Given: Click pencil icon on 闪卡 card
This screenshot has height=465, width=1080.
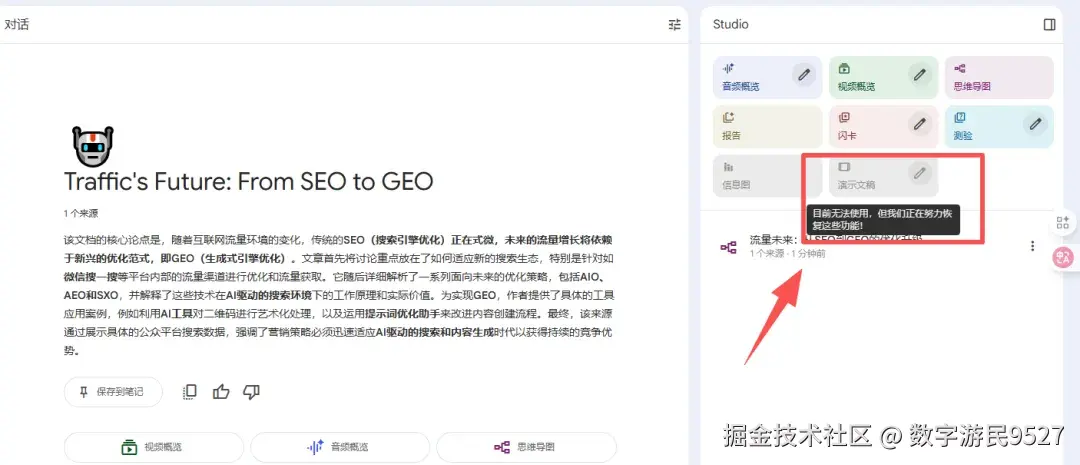Looking at the screenshot, I should coord(919,124).
